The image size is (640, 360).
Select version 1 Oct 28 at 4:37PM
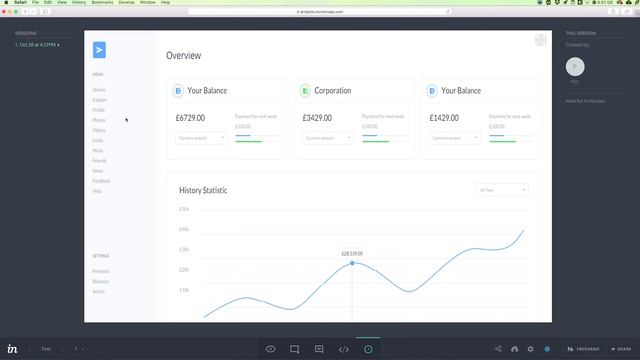[37, 44]
